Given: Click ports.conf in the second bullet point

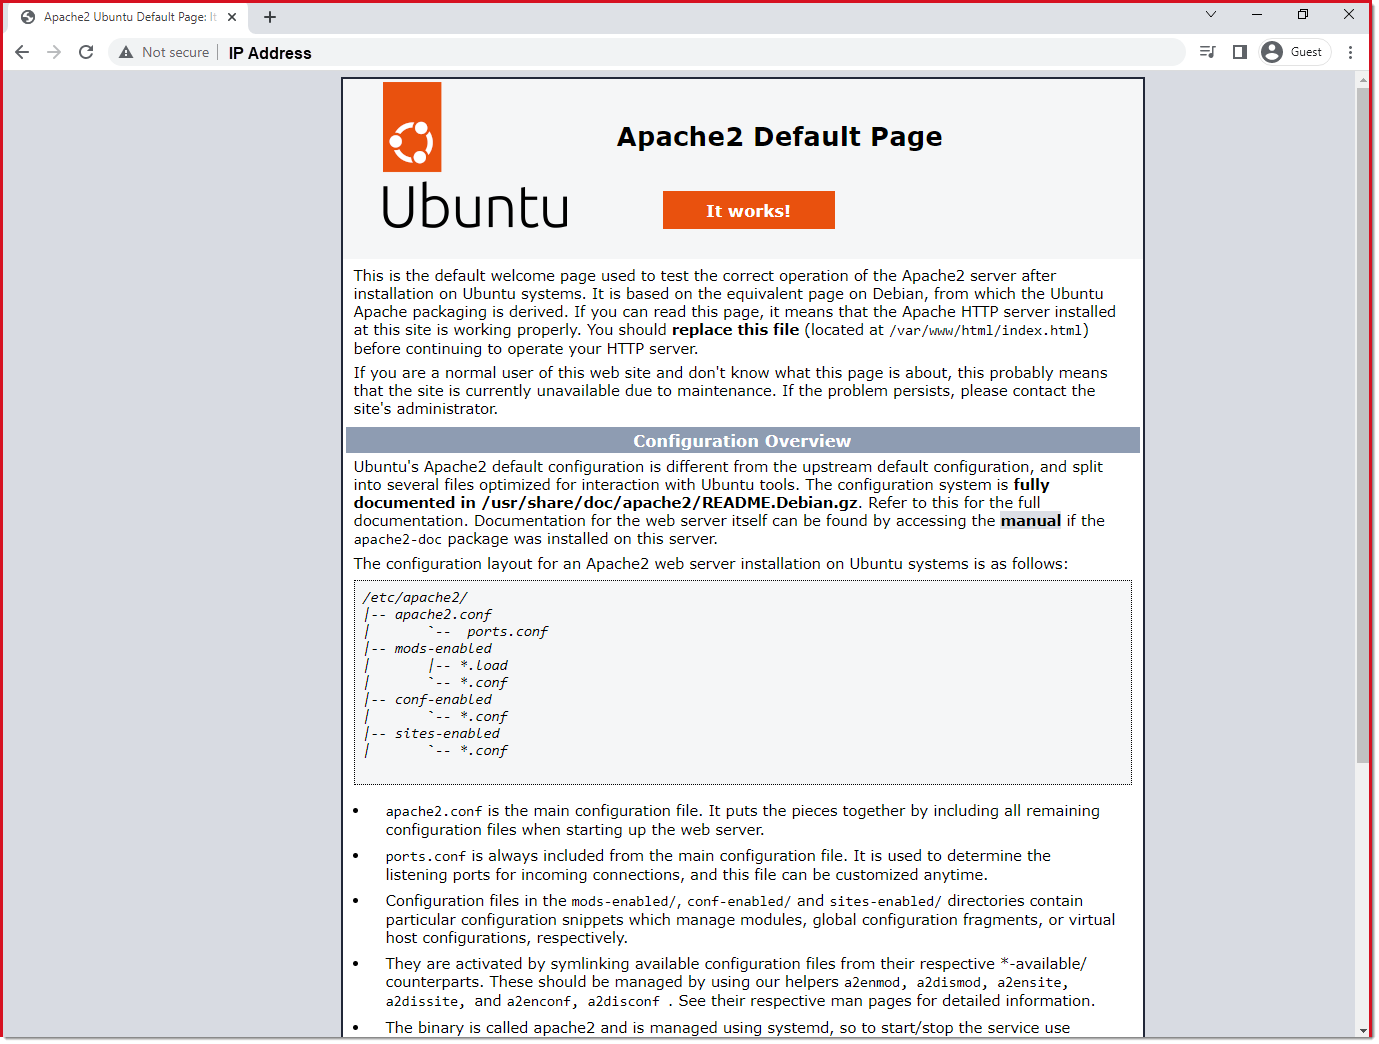Looking at the screenshot, I should click(x=426, y=857).
